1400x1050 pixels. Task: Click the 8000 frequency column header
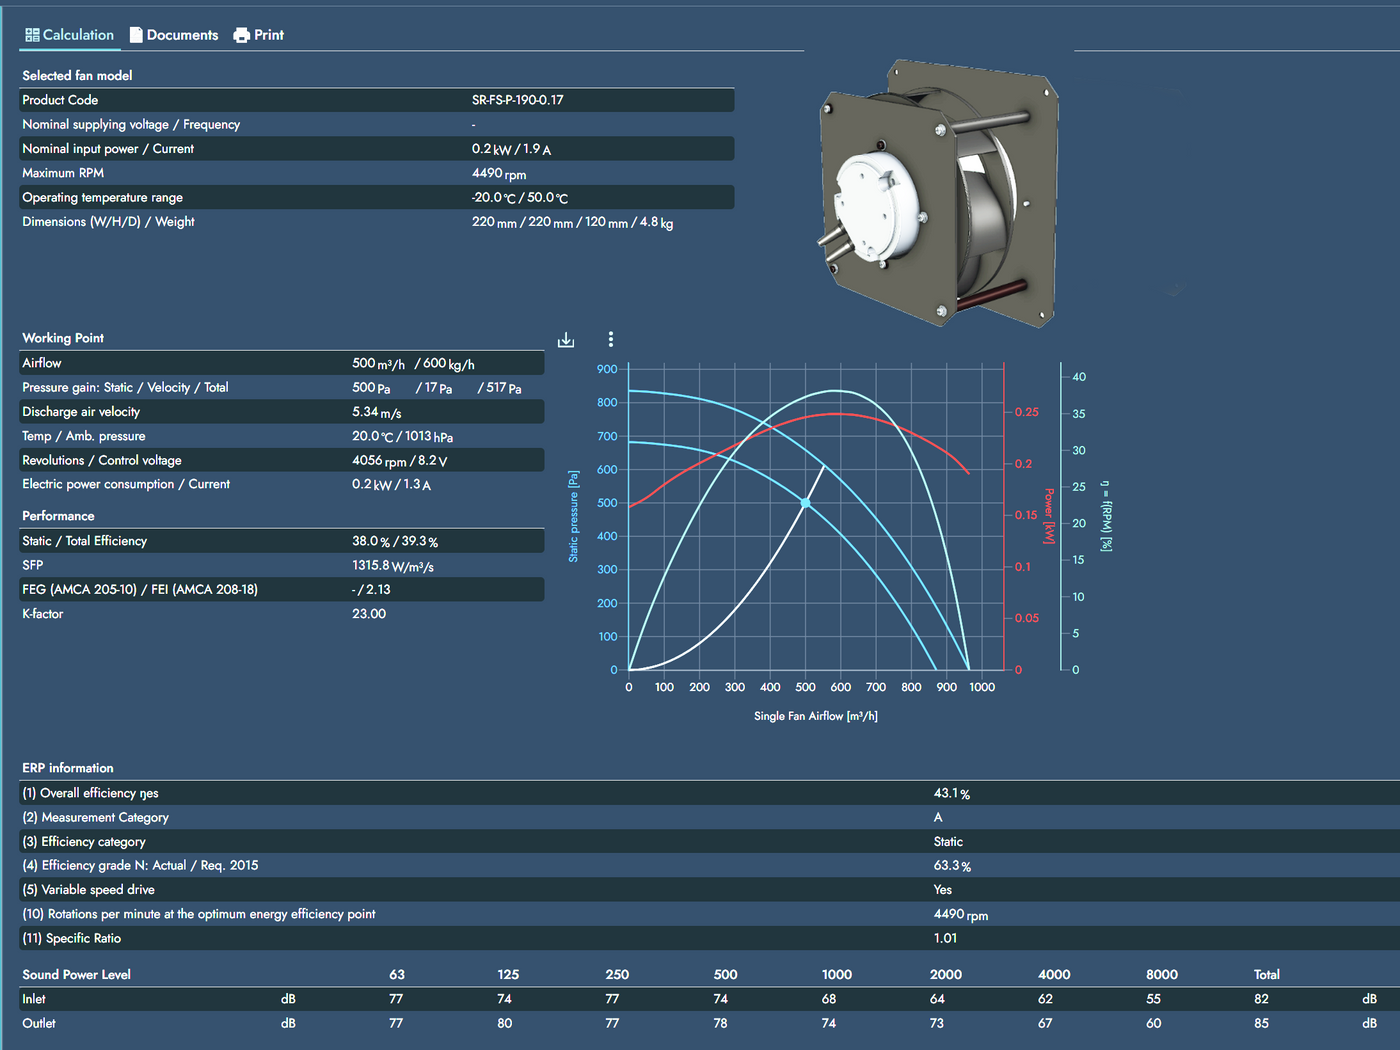coord(1162,974)
